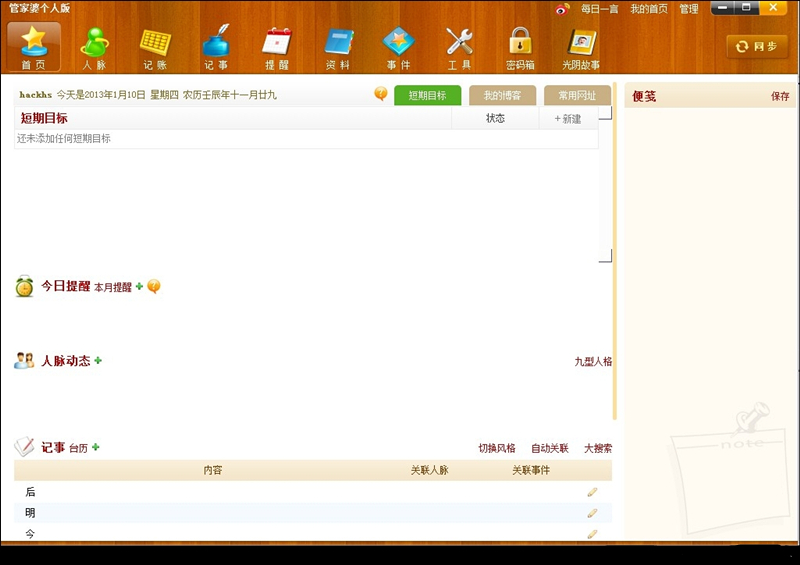Click the 关联事件 column header

click(531, 470)
